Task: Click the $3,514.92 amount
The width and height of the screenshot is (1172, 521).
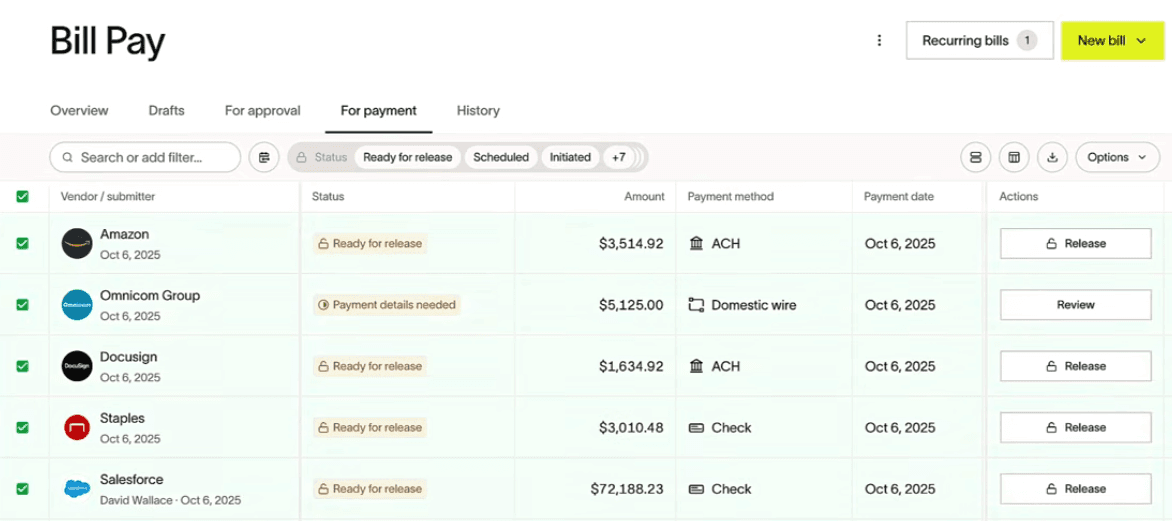Action: 631,244
